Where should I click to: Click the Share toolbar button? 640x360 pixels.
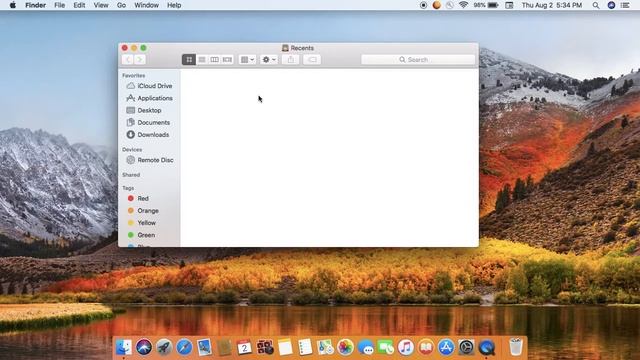click(x=291, y=60)
